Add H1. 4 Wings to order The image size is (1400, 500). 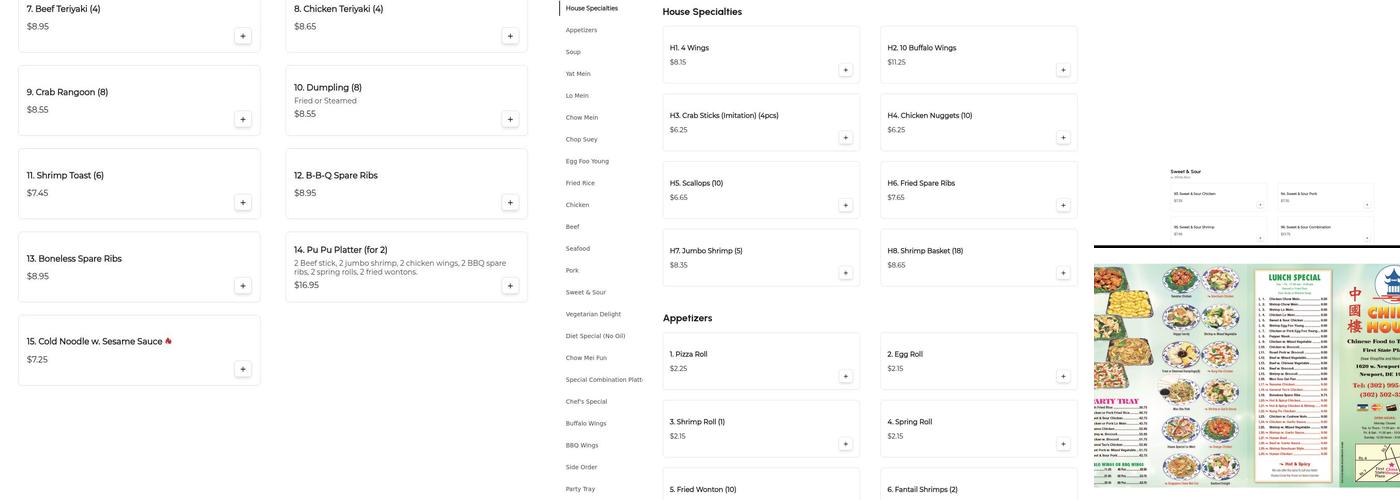[845, 70]
